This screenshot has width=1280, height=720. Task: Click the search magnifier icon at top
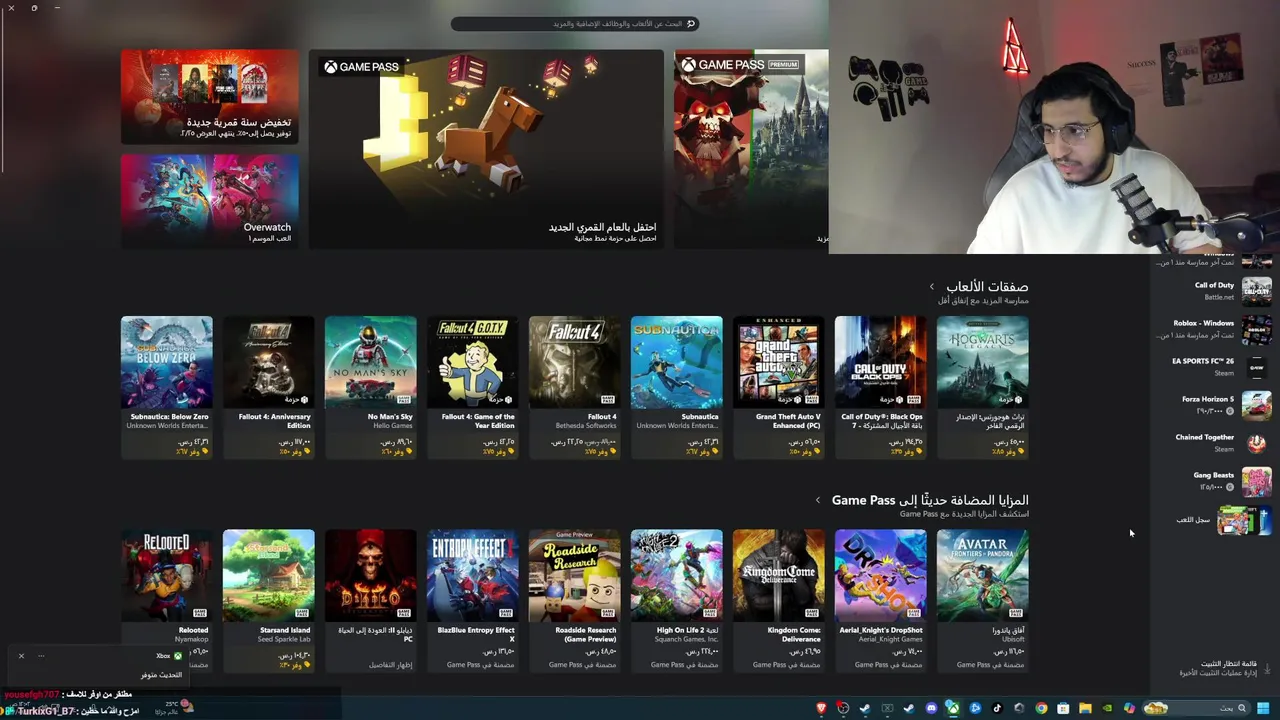690,23
